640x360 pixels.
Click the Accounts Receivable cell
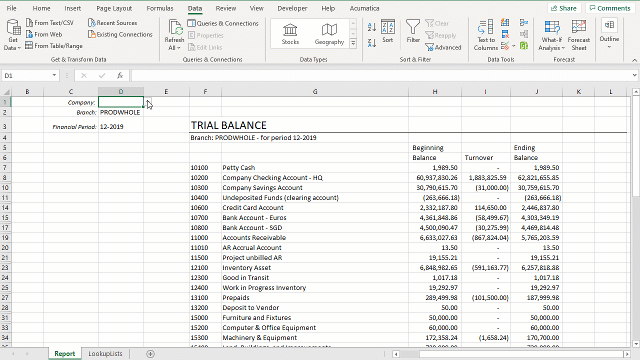point(315,238)
